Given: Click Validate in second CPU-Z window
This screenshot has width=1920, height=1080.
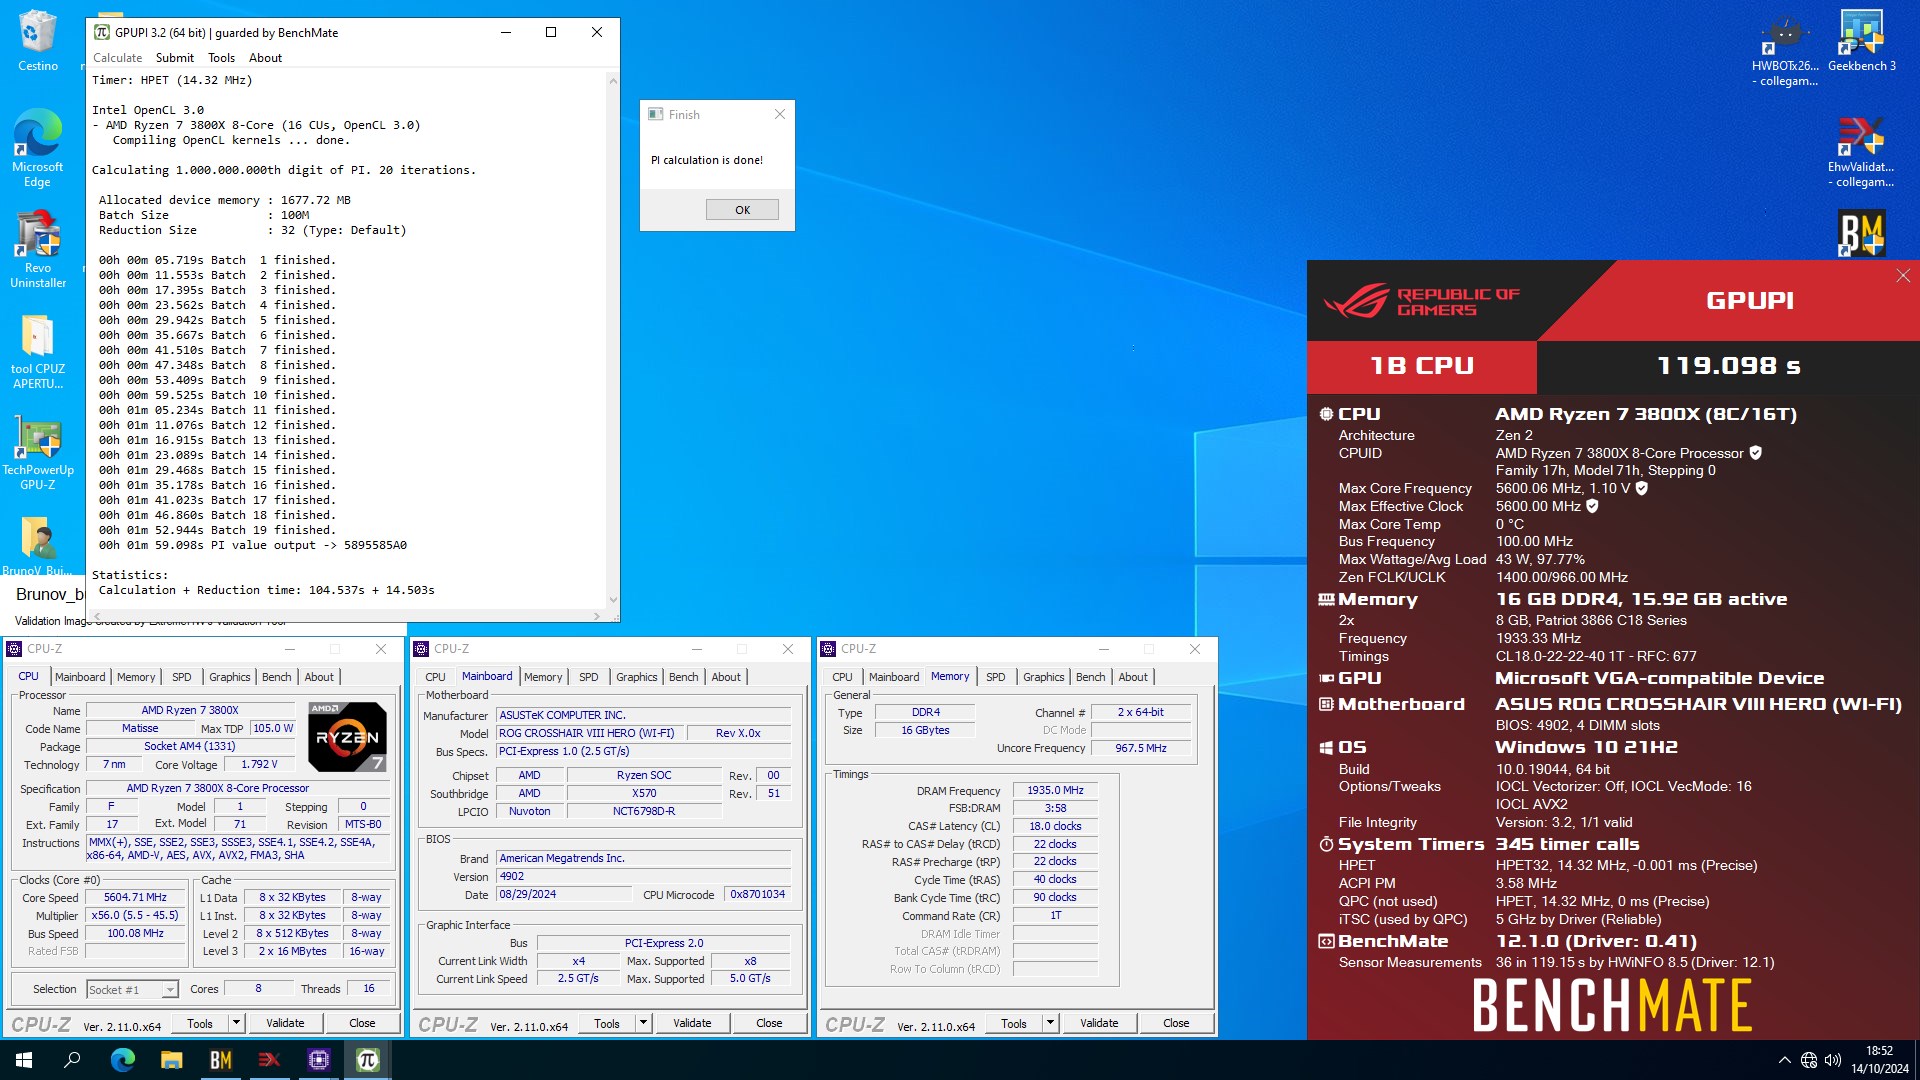Looking at the screenshot, I should tap(692, 1023).
